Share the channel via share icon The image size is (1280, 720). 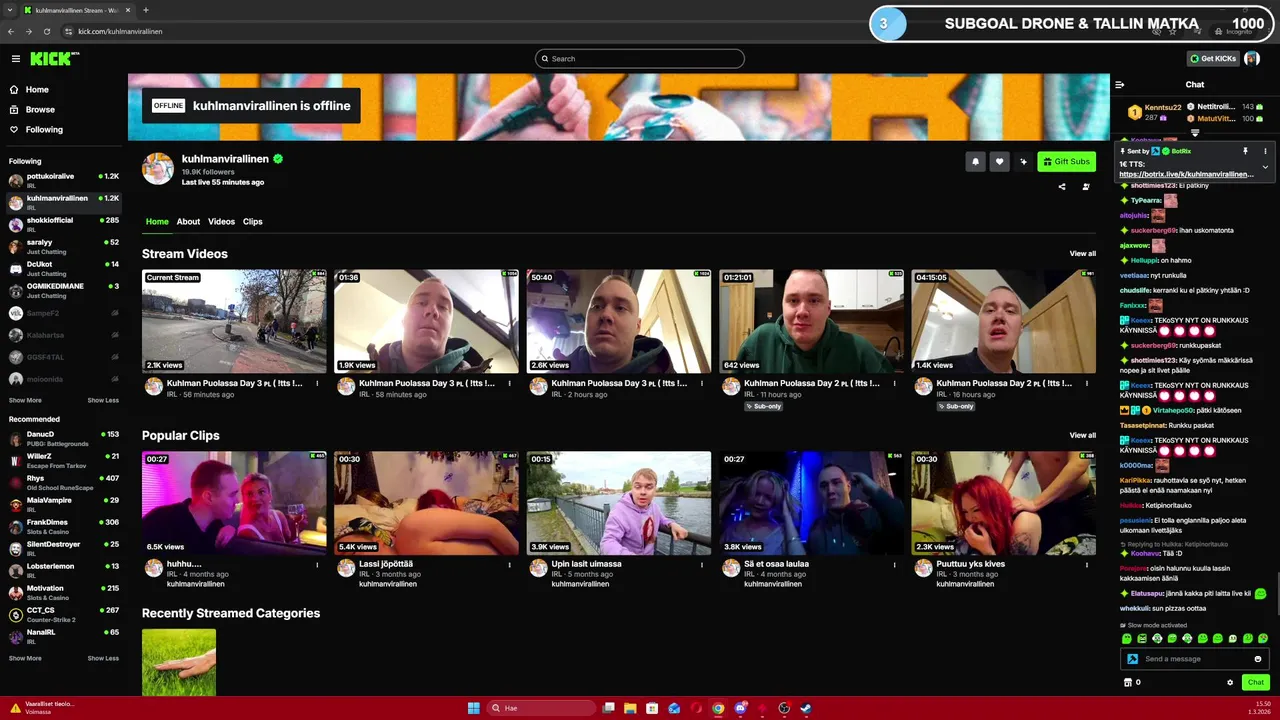(x=1062, y=186)
